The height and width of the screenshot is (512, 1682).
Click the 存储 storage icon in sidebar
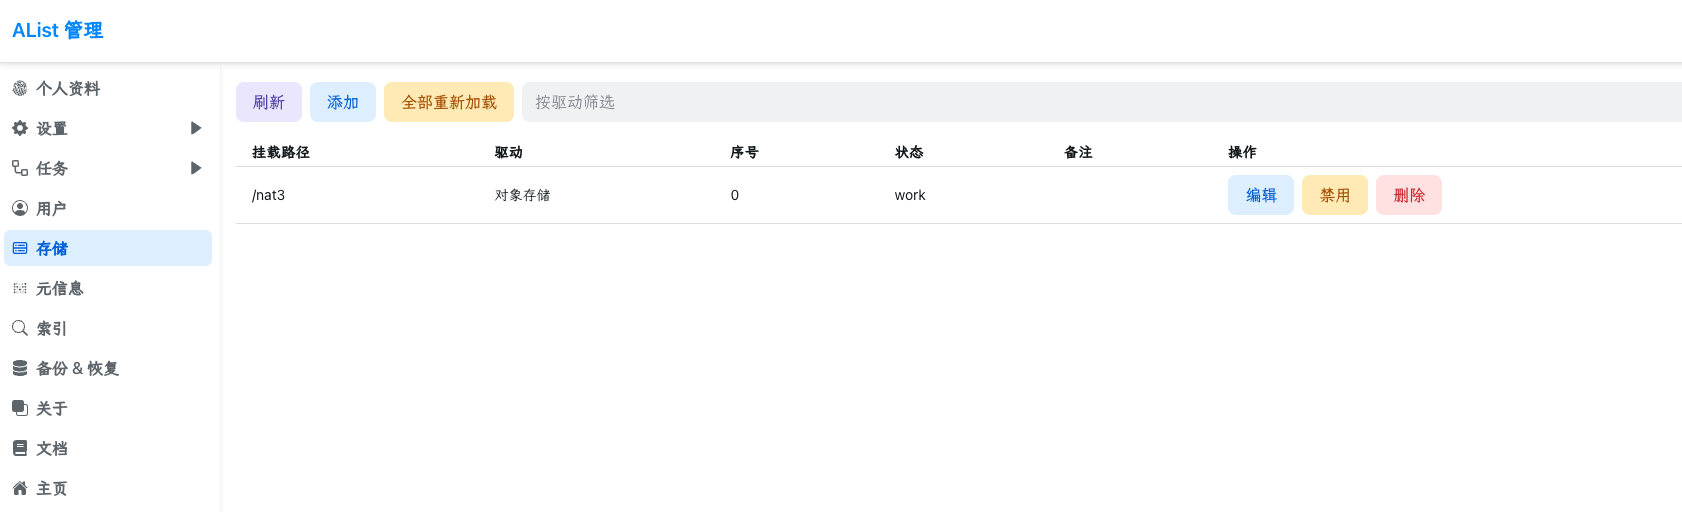20,248
